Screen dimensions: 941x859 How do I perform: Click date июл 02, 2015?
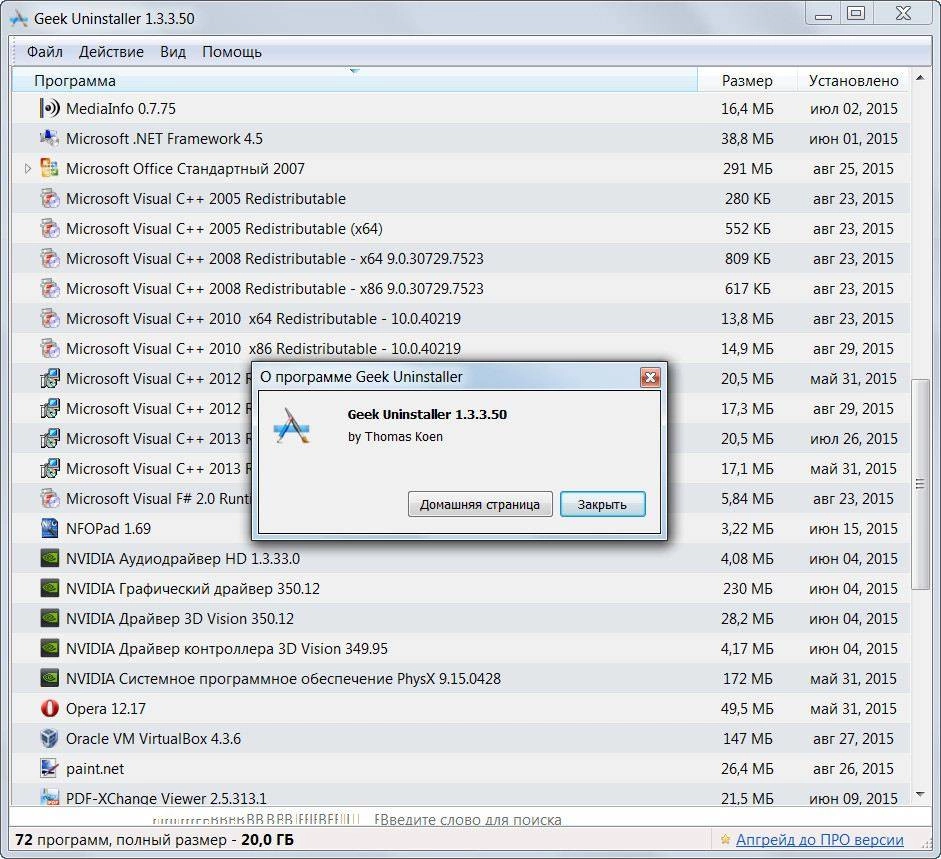coord(853,109)
